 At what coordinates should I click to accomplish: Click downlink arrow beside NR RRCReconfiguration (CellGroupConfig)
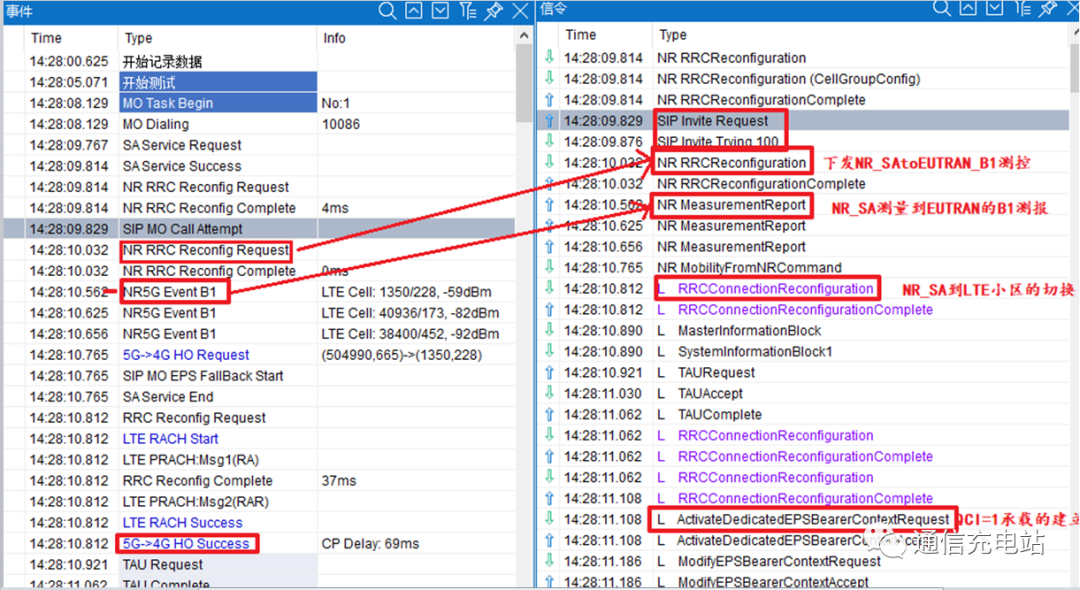point(549,78)
